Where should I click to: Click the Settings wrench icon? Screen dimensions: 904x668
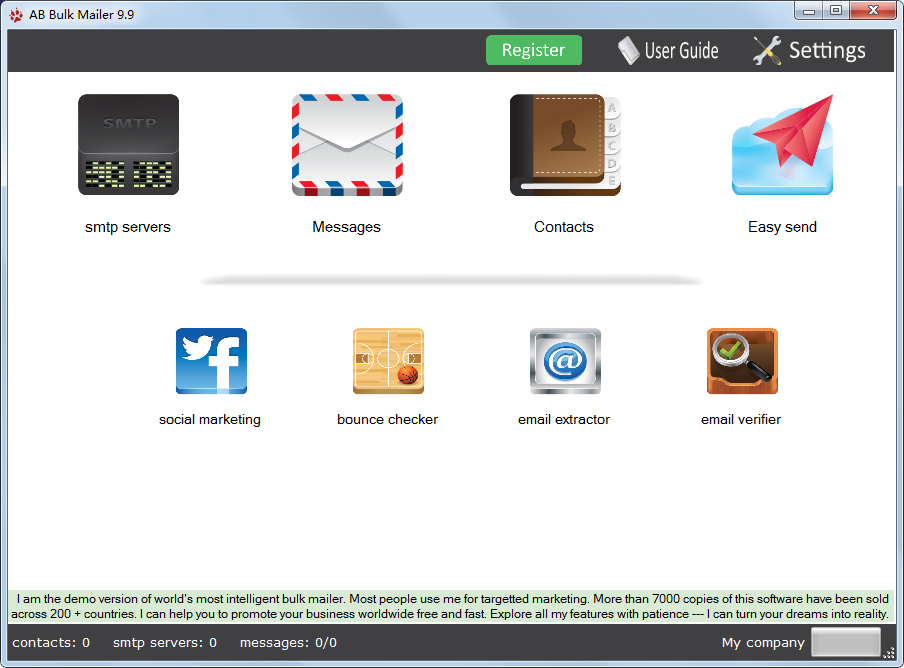pos(767,51)
